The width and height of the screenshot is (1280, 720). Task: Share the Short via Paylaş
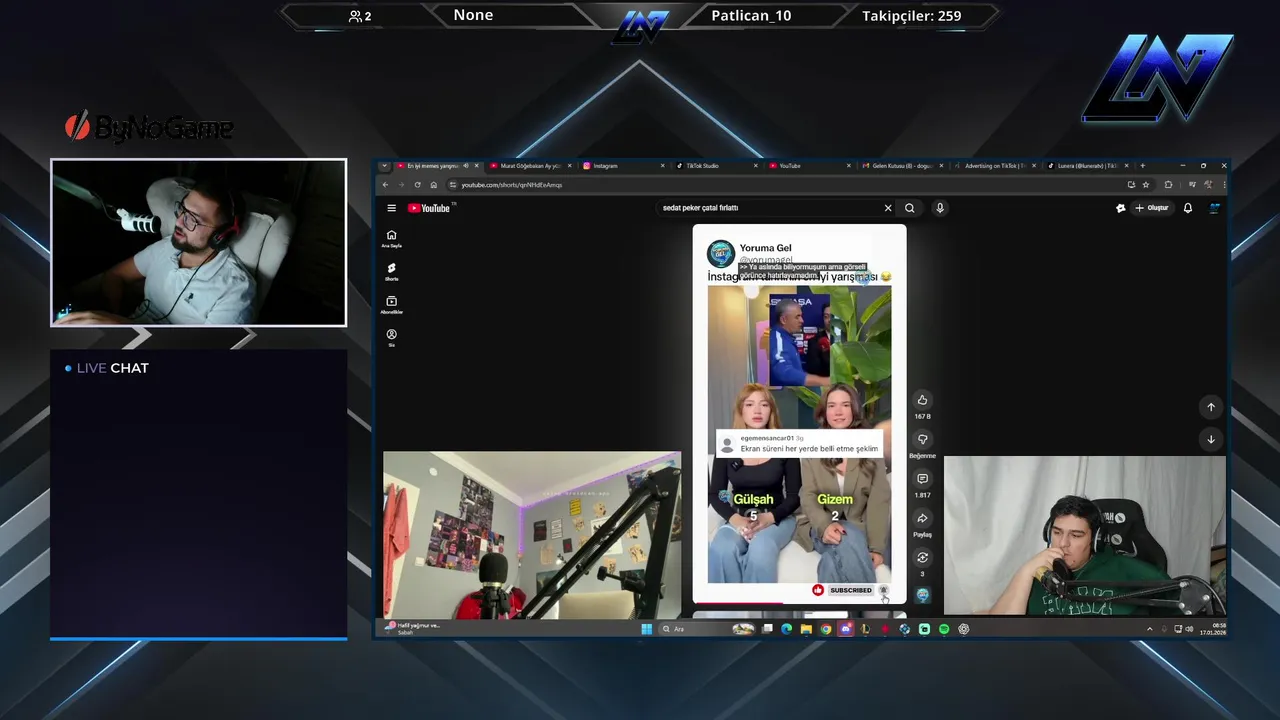[922, 518]
